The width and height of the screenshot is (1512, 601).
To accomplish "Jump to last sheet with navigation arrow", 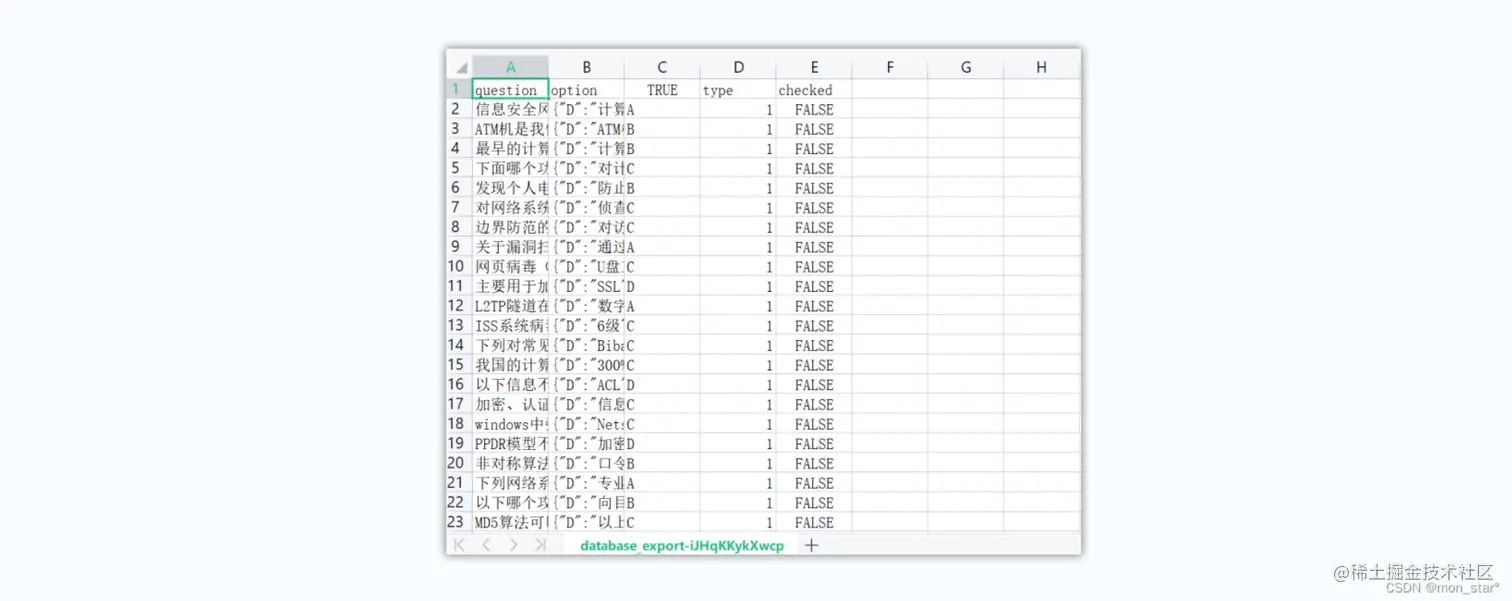I will 540,545.
